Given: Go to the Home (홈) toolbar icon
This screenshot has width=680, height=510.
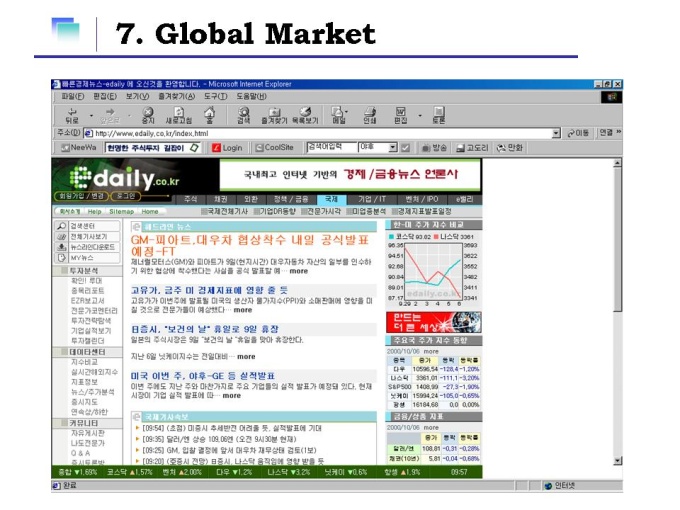Looking at the screenshot, I should pos(209,115).
